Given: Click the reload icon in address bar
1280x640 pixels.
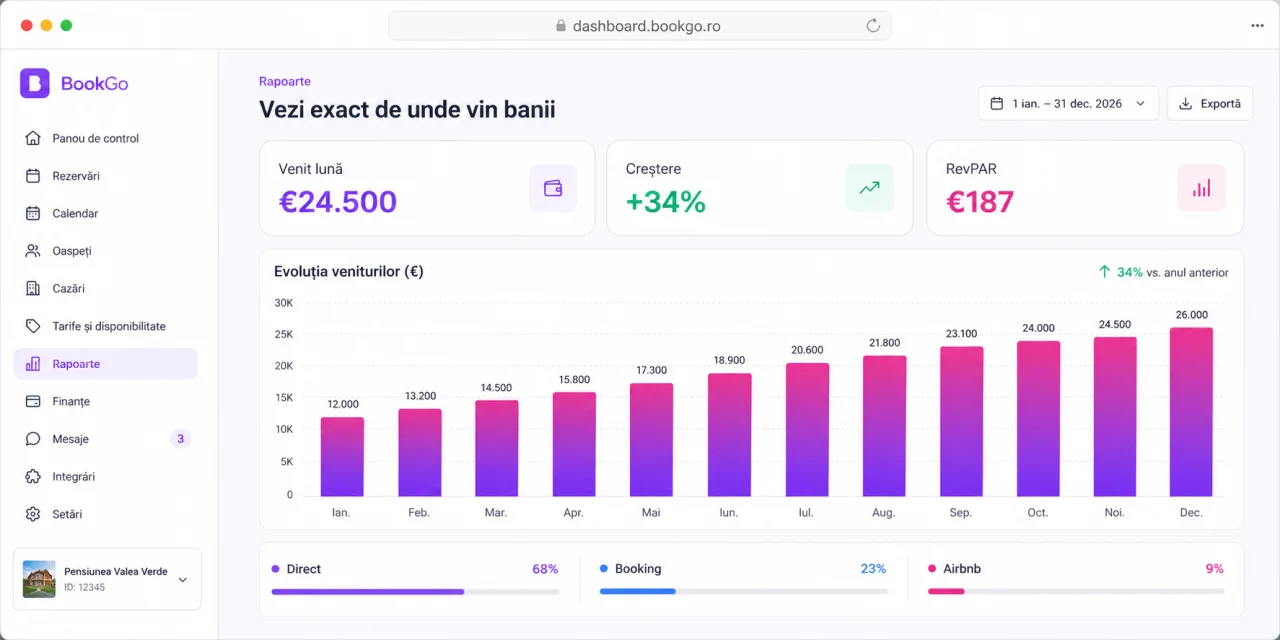Looking at the screenshot, I should 873,26.
